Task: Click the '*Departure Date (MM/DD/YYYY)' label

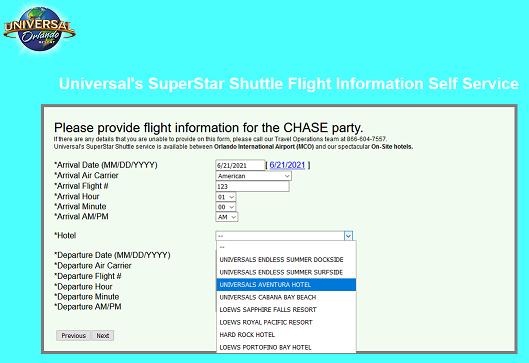Action: 112,255
